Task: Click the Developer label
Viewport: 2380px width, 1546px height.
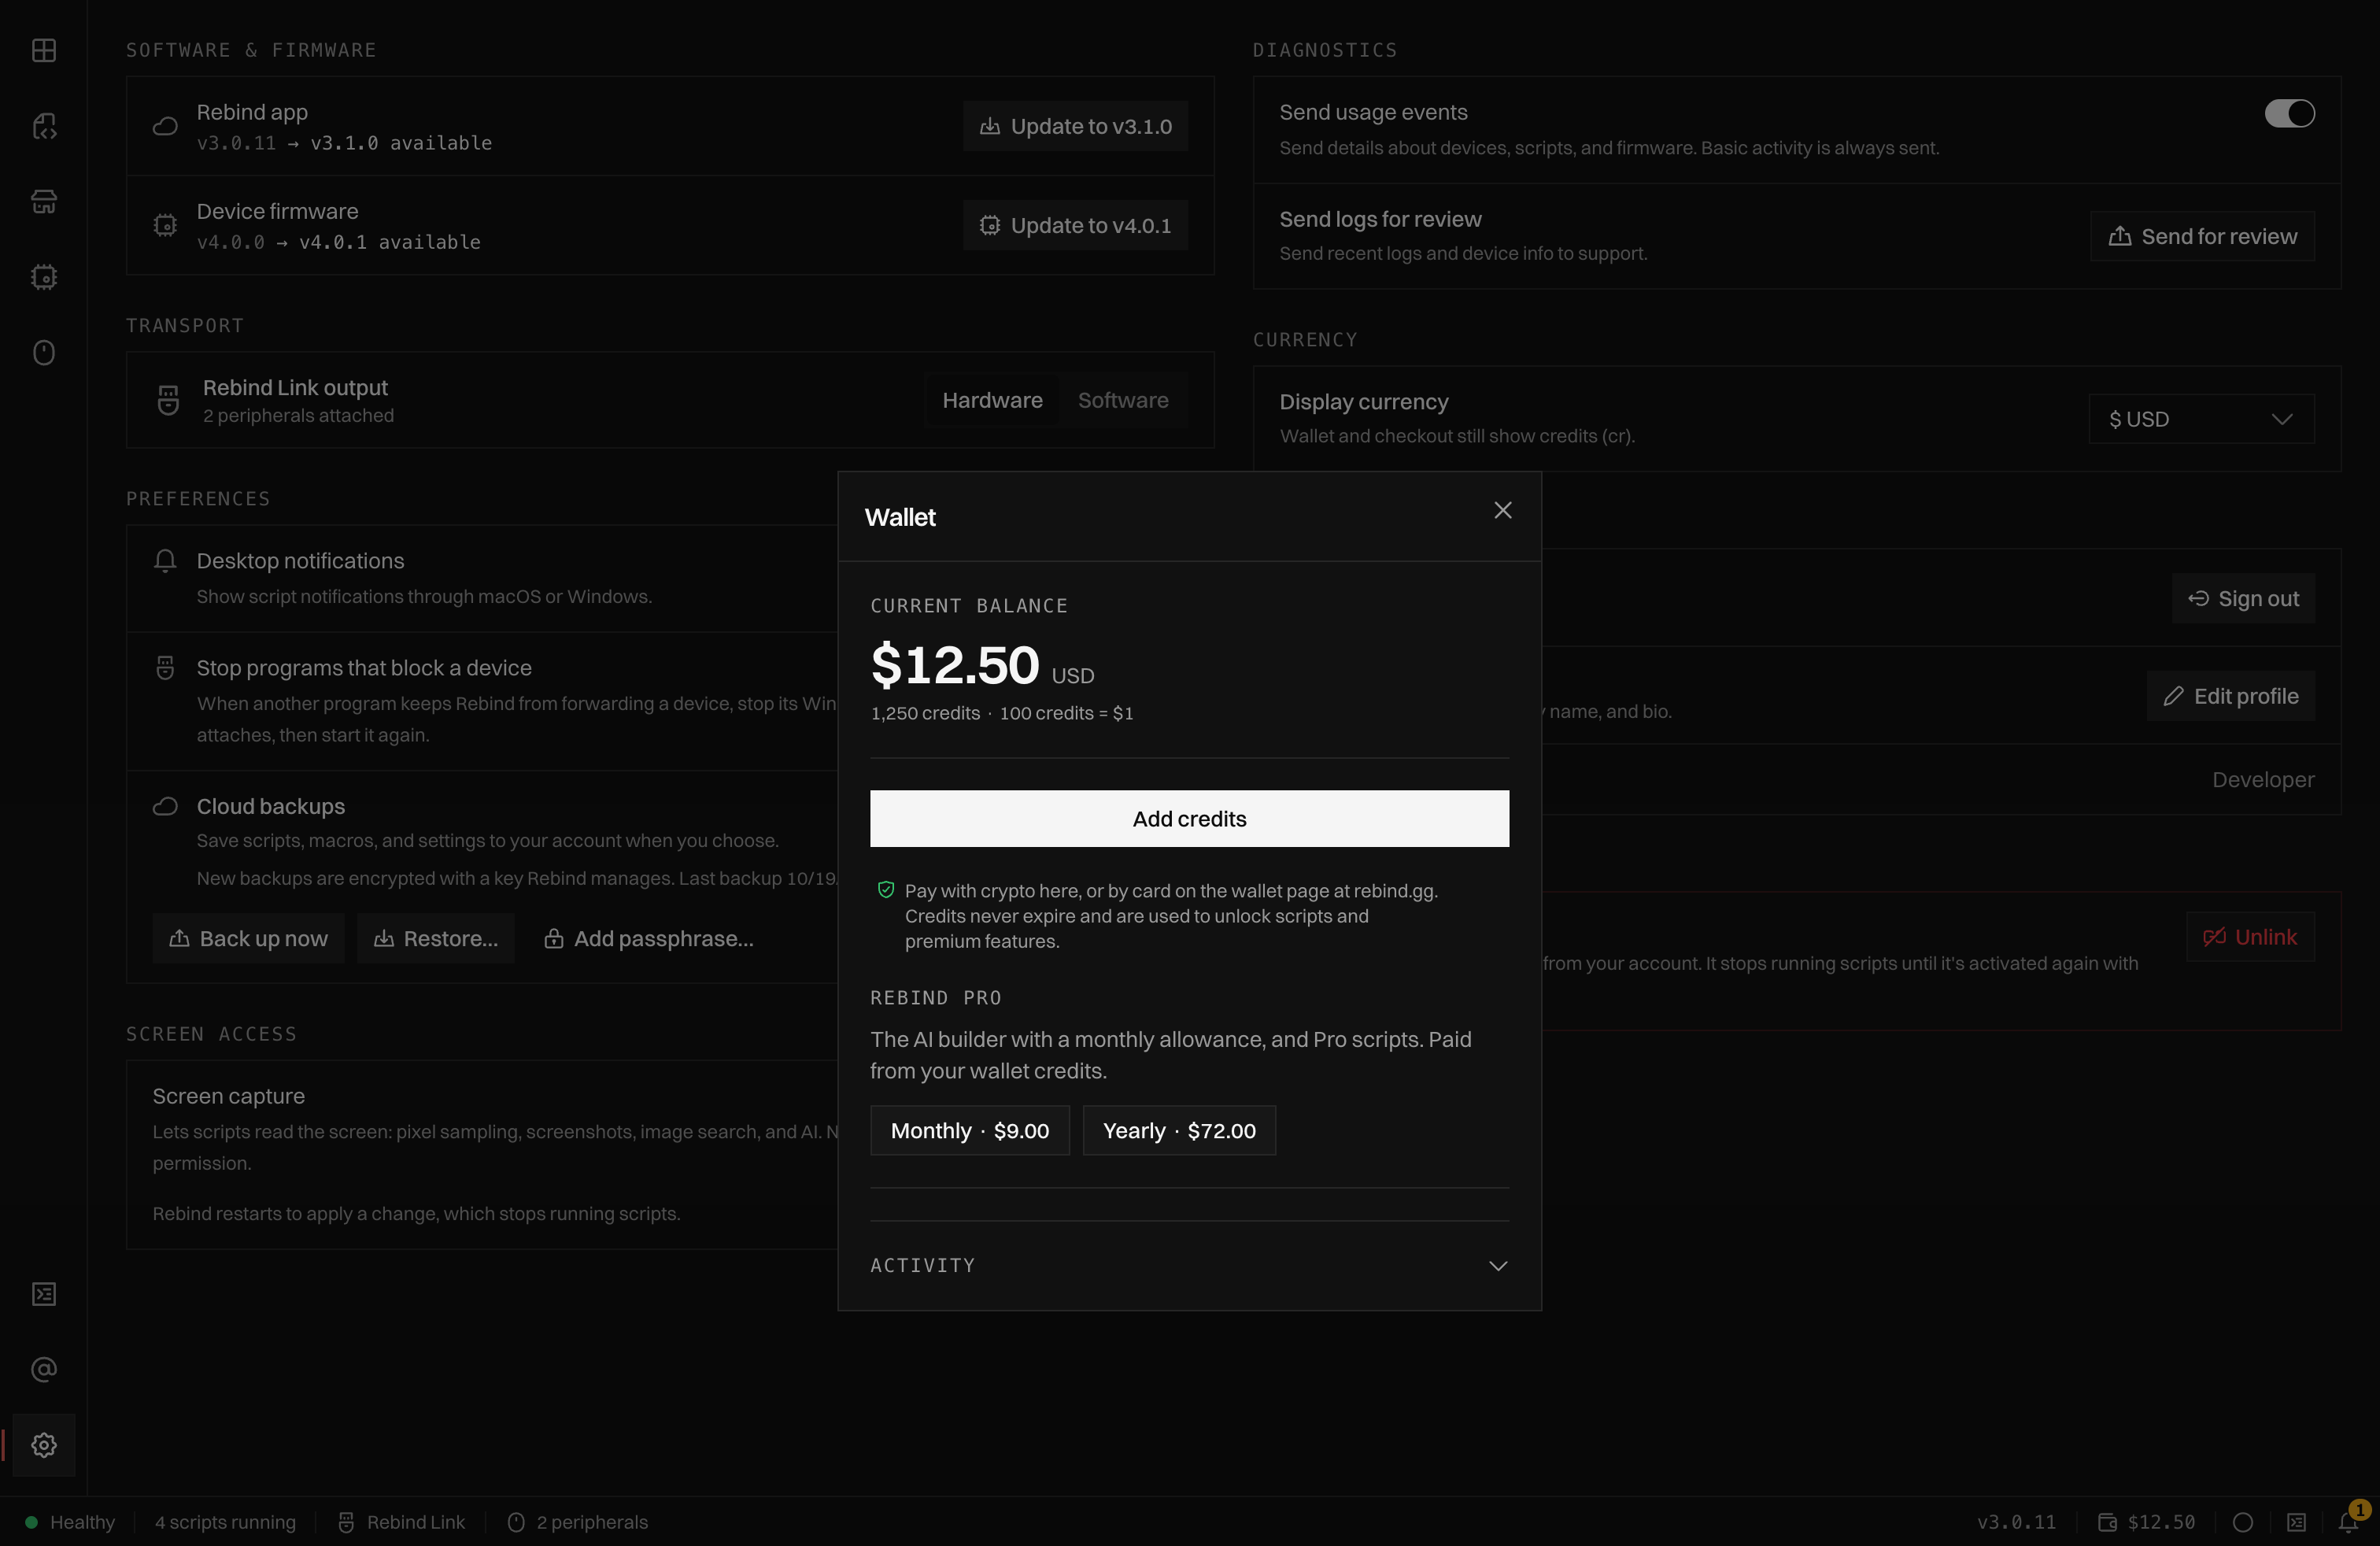Action: pos(2263,779)
